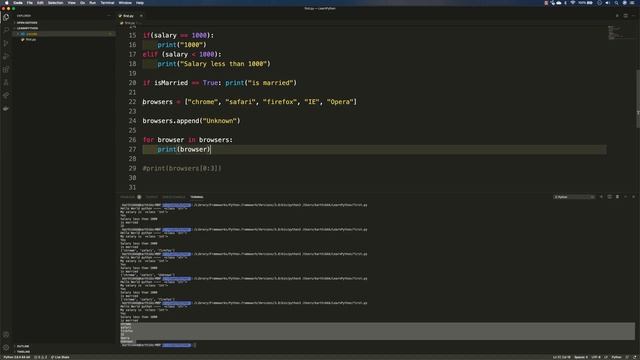This screenshot has width=640, height=360.
Task: Click the line and column indicator in the status bar
Action: (562, 357)
